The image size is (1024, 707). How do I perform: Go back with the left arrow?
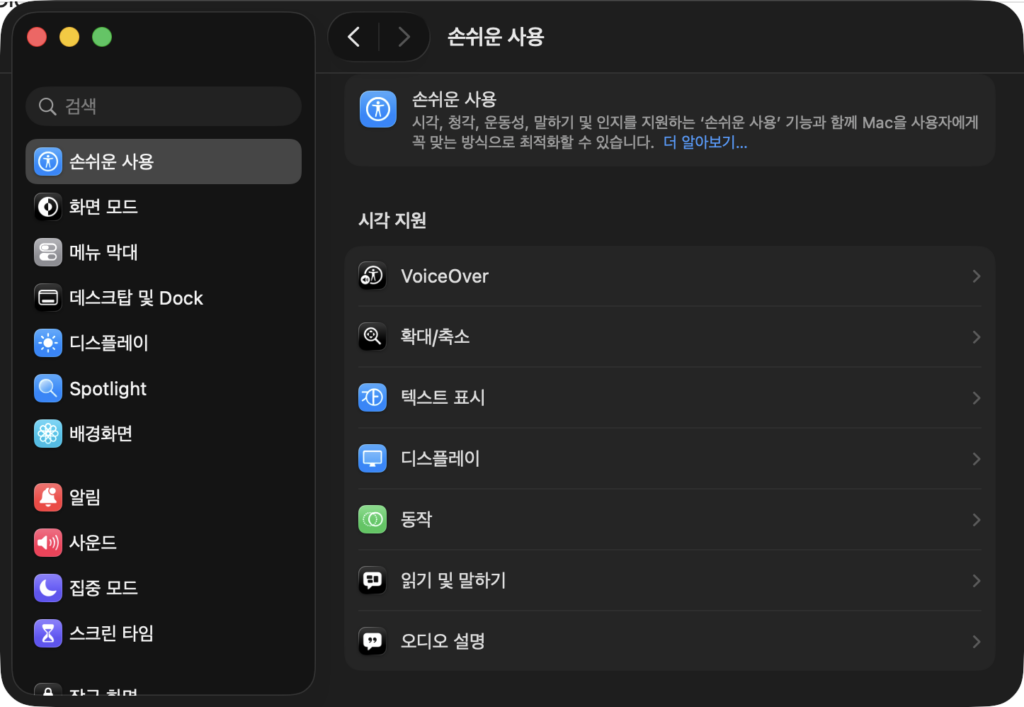(354, 37)
